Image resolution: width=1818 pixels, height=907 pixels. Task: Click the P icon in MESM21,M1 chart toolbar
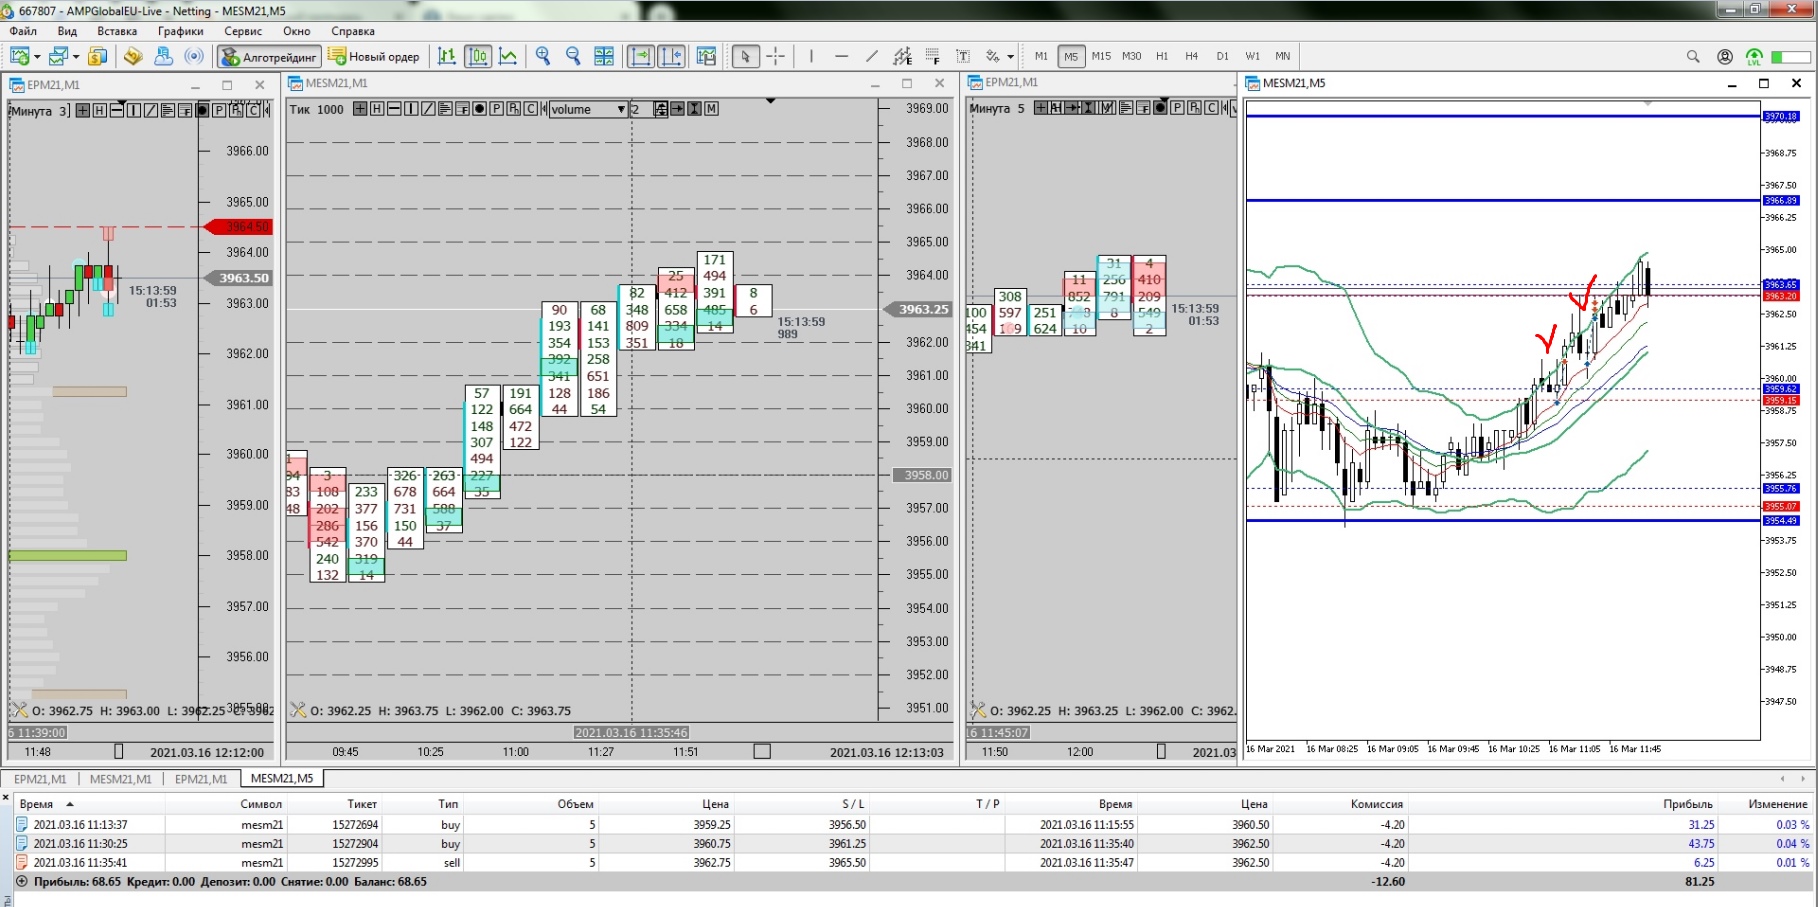[496, 109]
